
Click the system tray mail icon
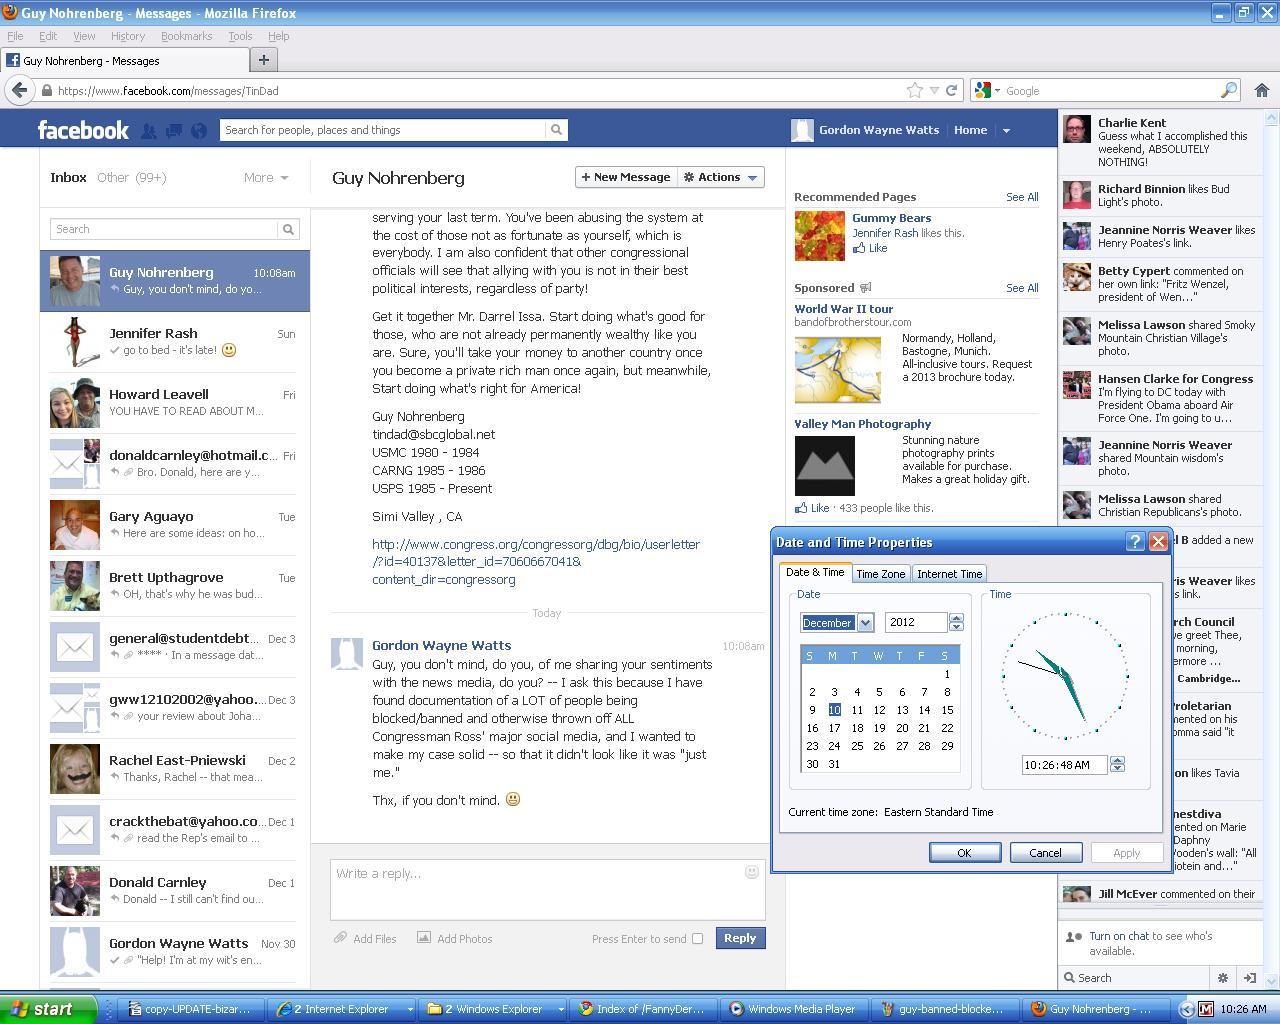point(1206,1009)
